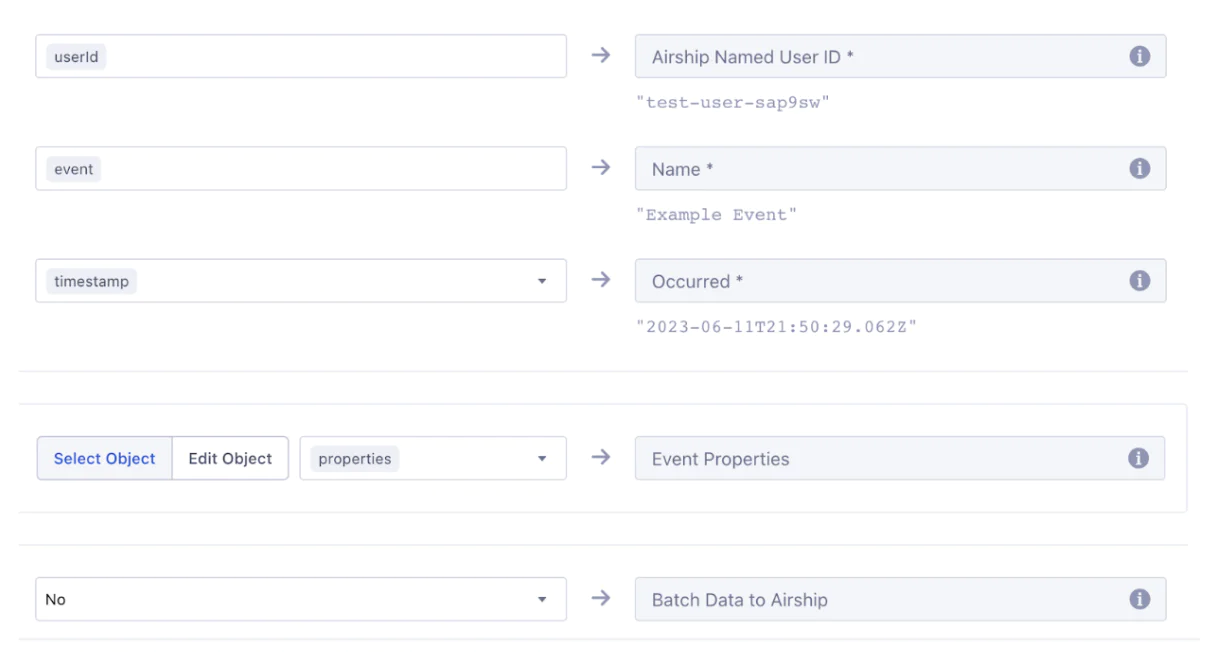Show info for the Name field
The image size is (1226, 652).
tap(1139, 169)
